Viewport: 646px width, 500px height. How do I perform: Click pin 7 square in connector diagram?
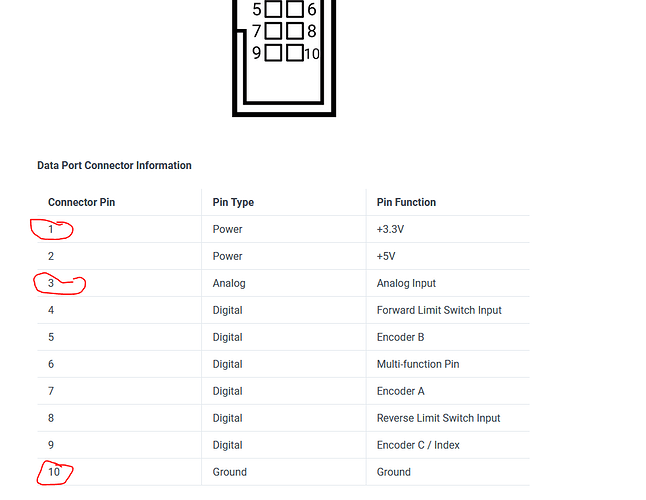(x=273, y=31)
